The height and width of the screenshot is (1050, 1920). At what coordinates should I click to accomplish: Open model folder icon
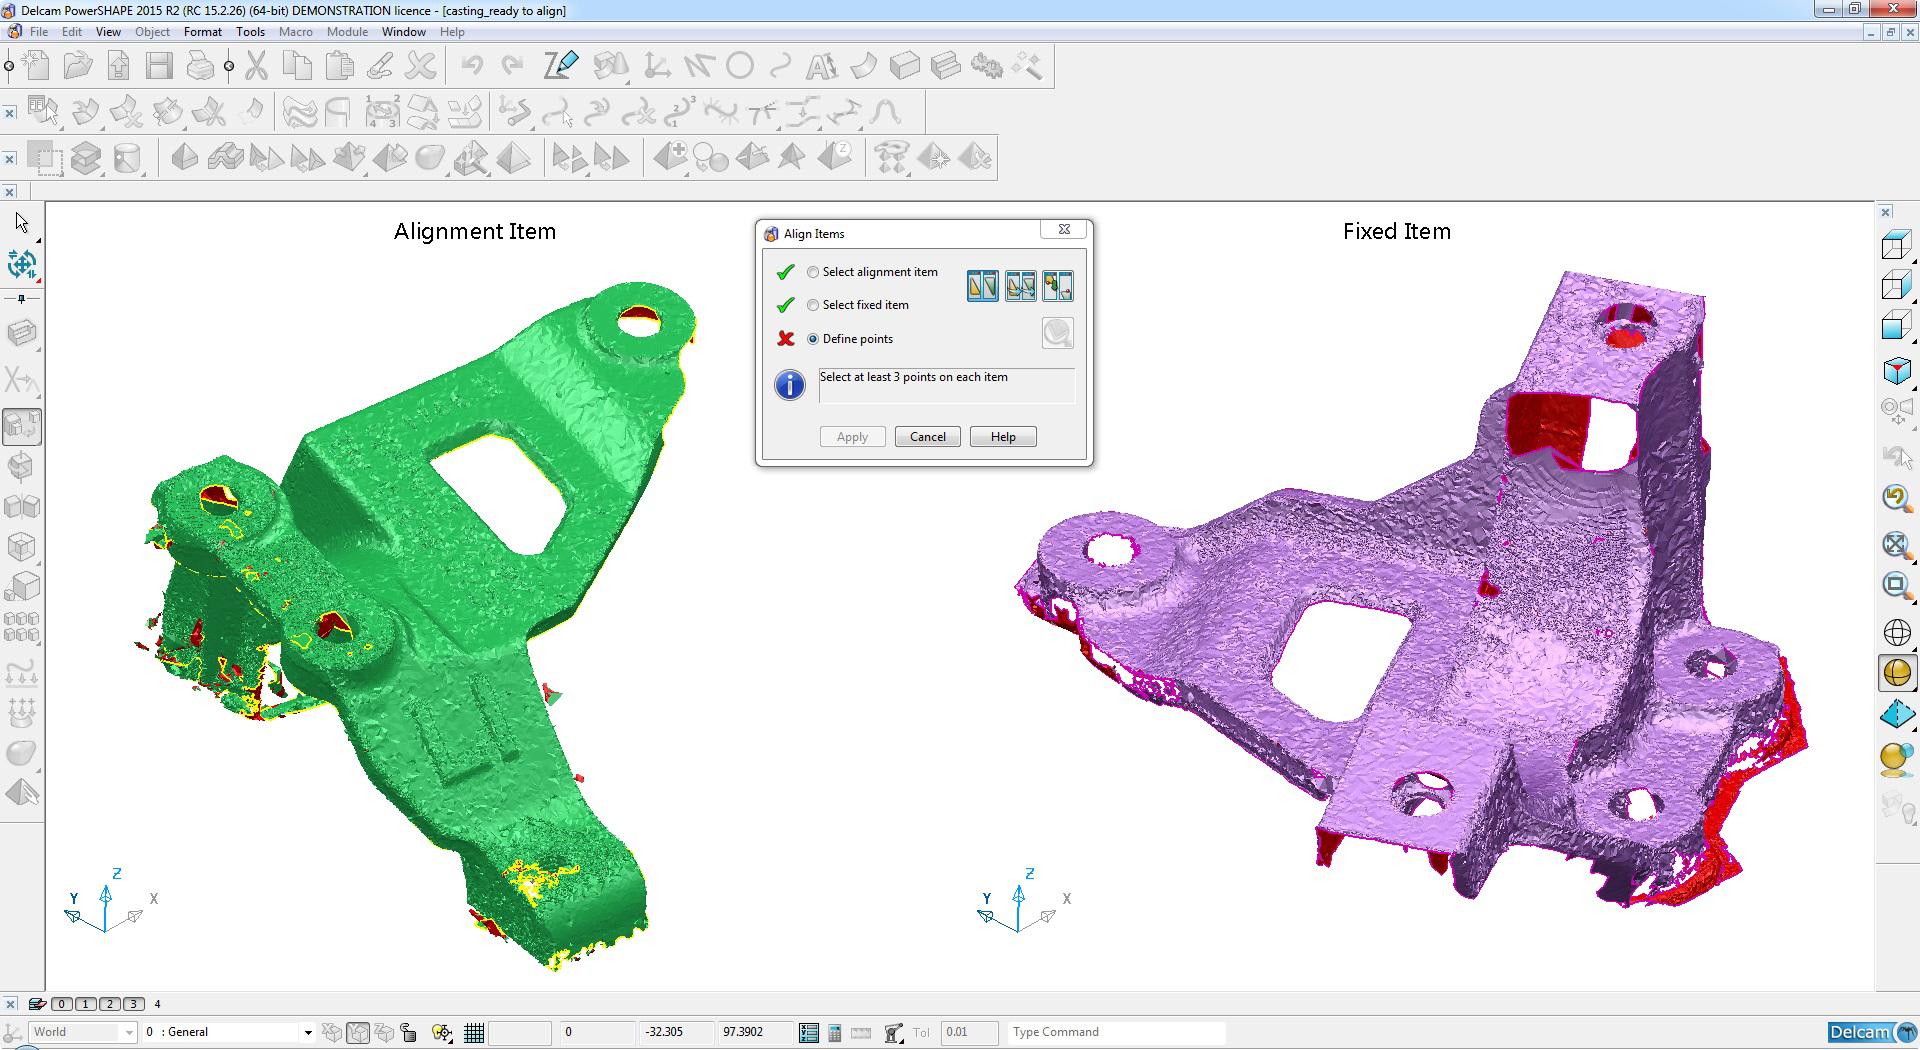pyautogui.click(x=78, y=67)
